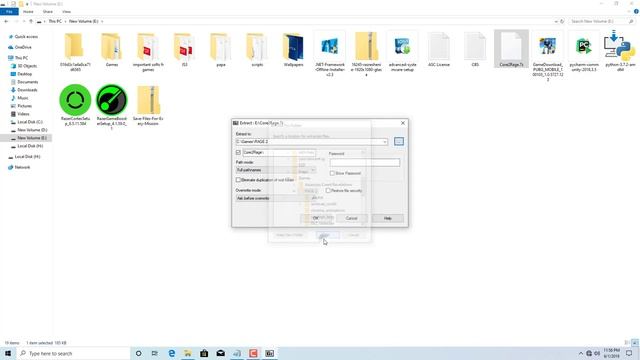Select Quick access in the navigation pane
This screenshot has width=640, height=360.
point(26,37)
